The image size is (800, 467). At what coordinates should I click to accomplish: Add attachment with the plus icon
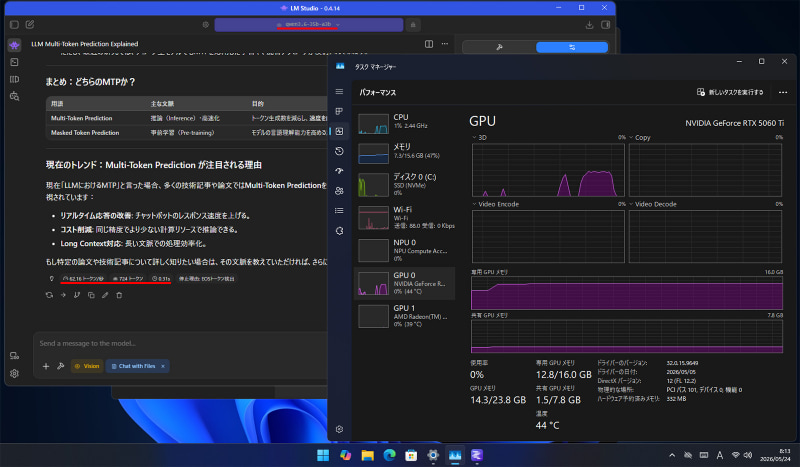pos(46,366)
